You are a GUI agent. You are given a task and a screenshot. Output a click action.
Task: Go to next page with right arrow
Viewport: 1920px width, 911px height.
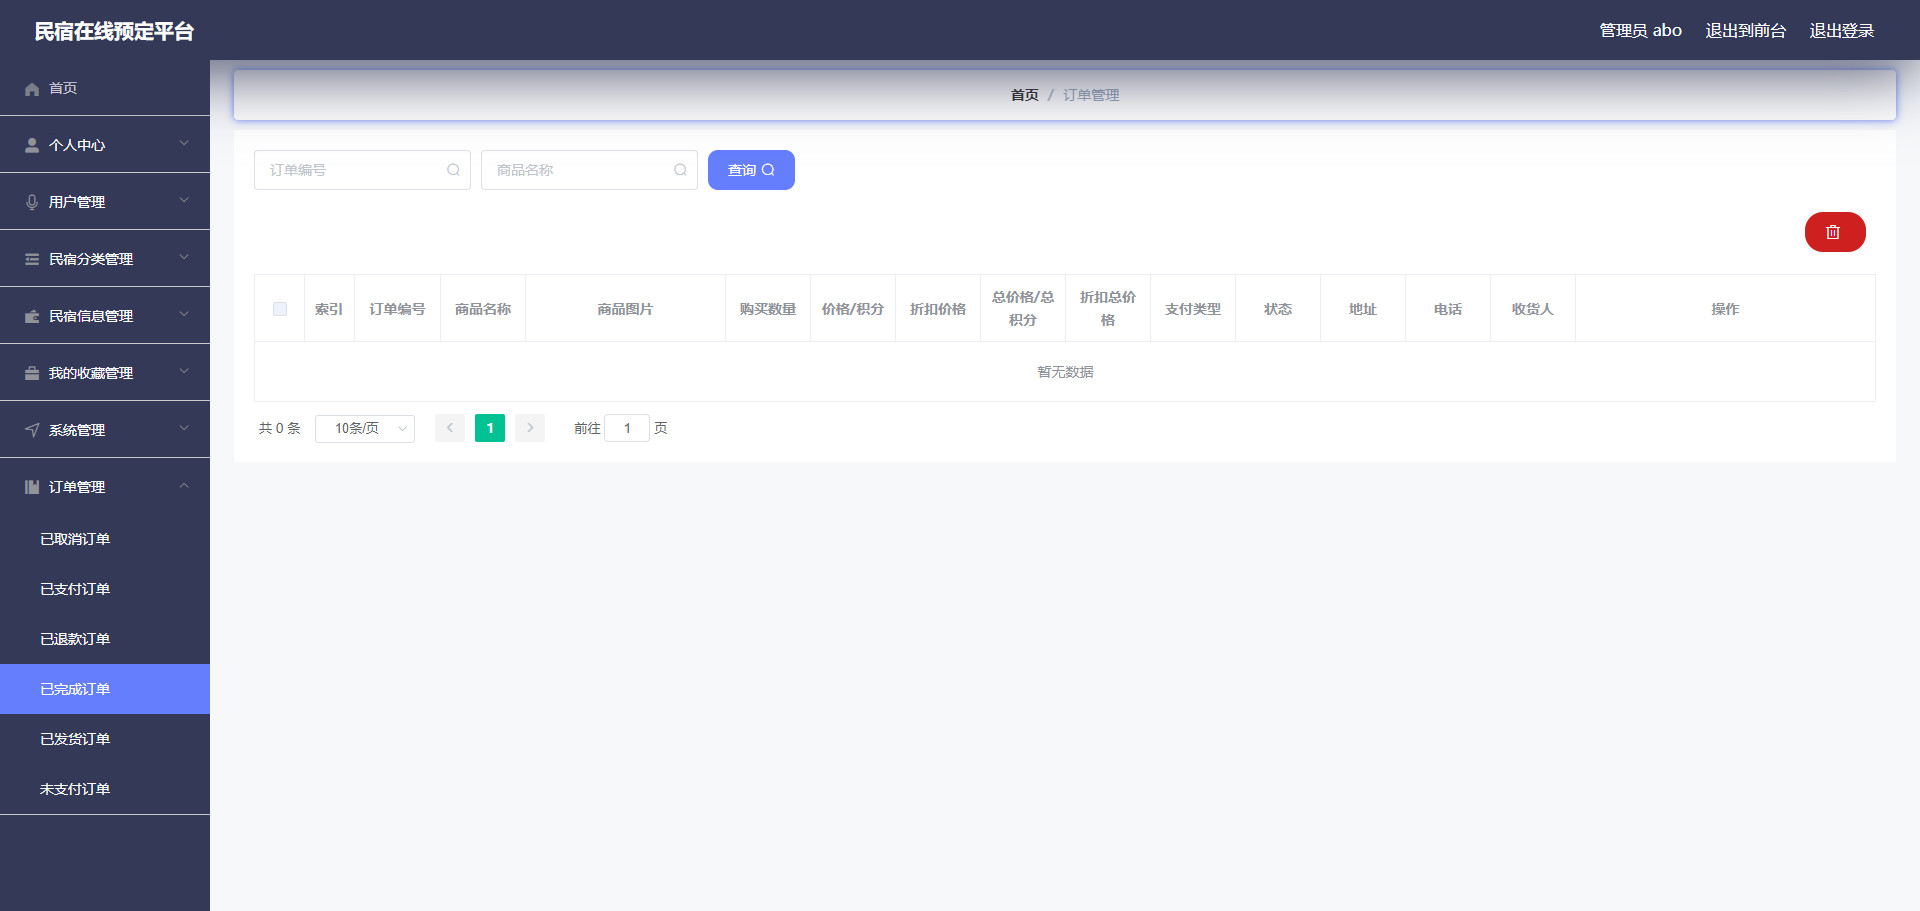click(530, 428)
